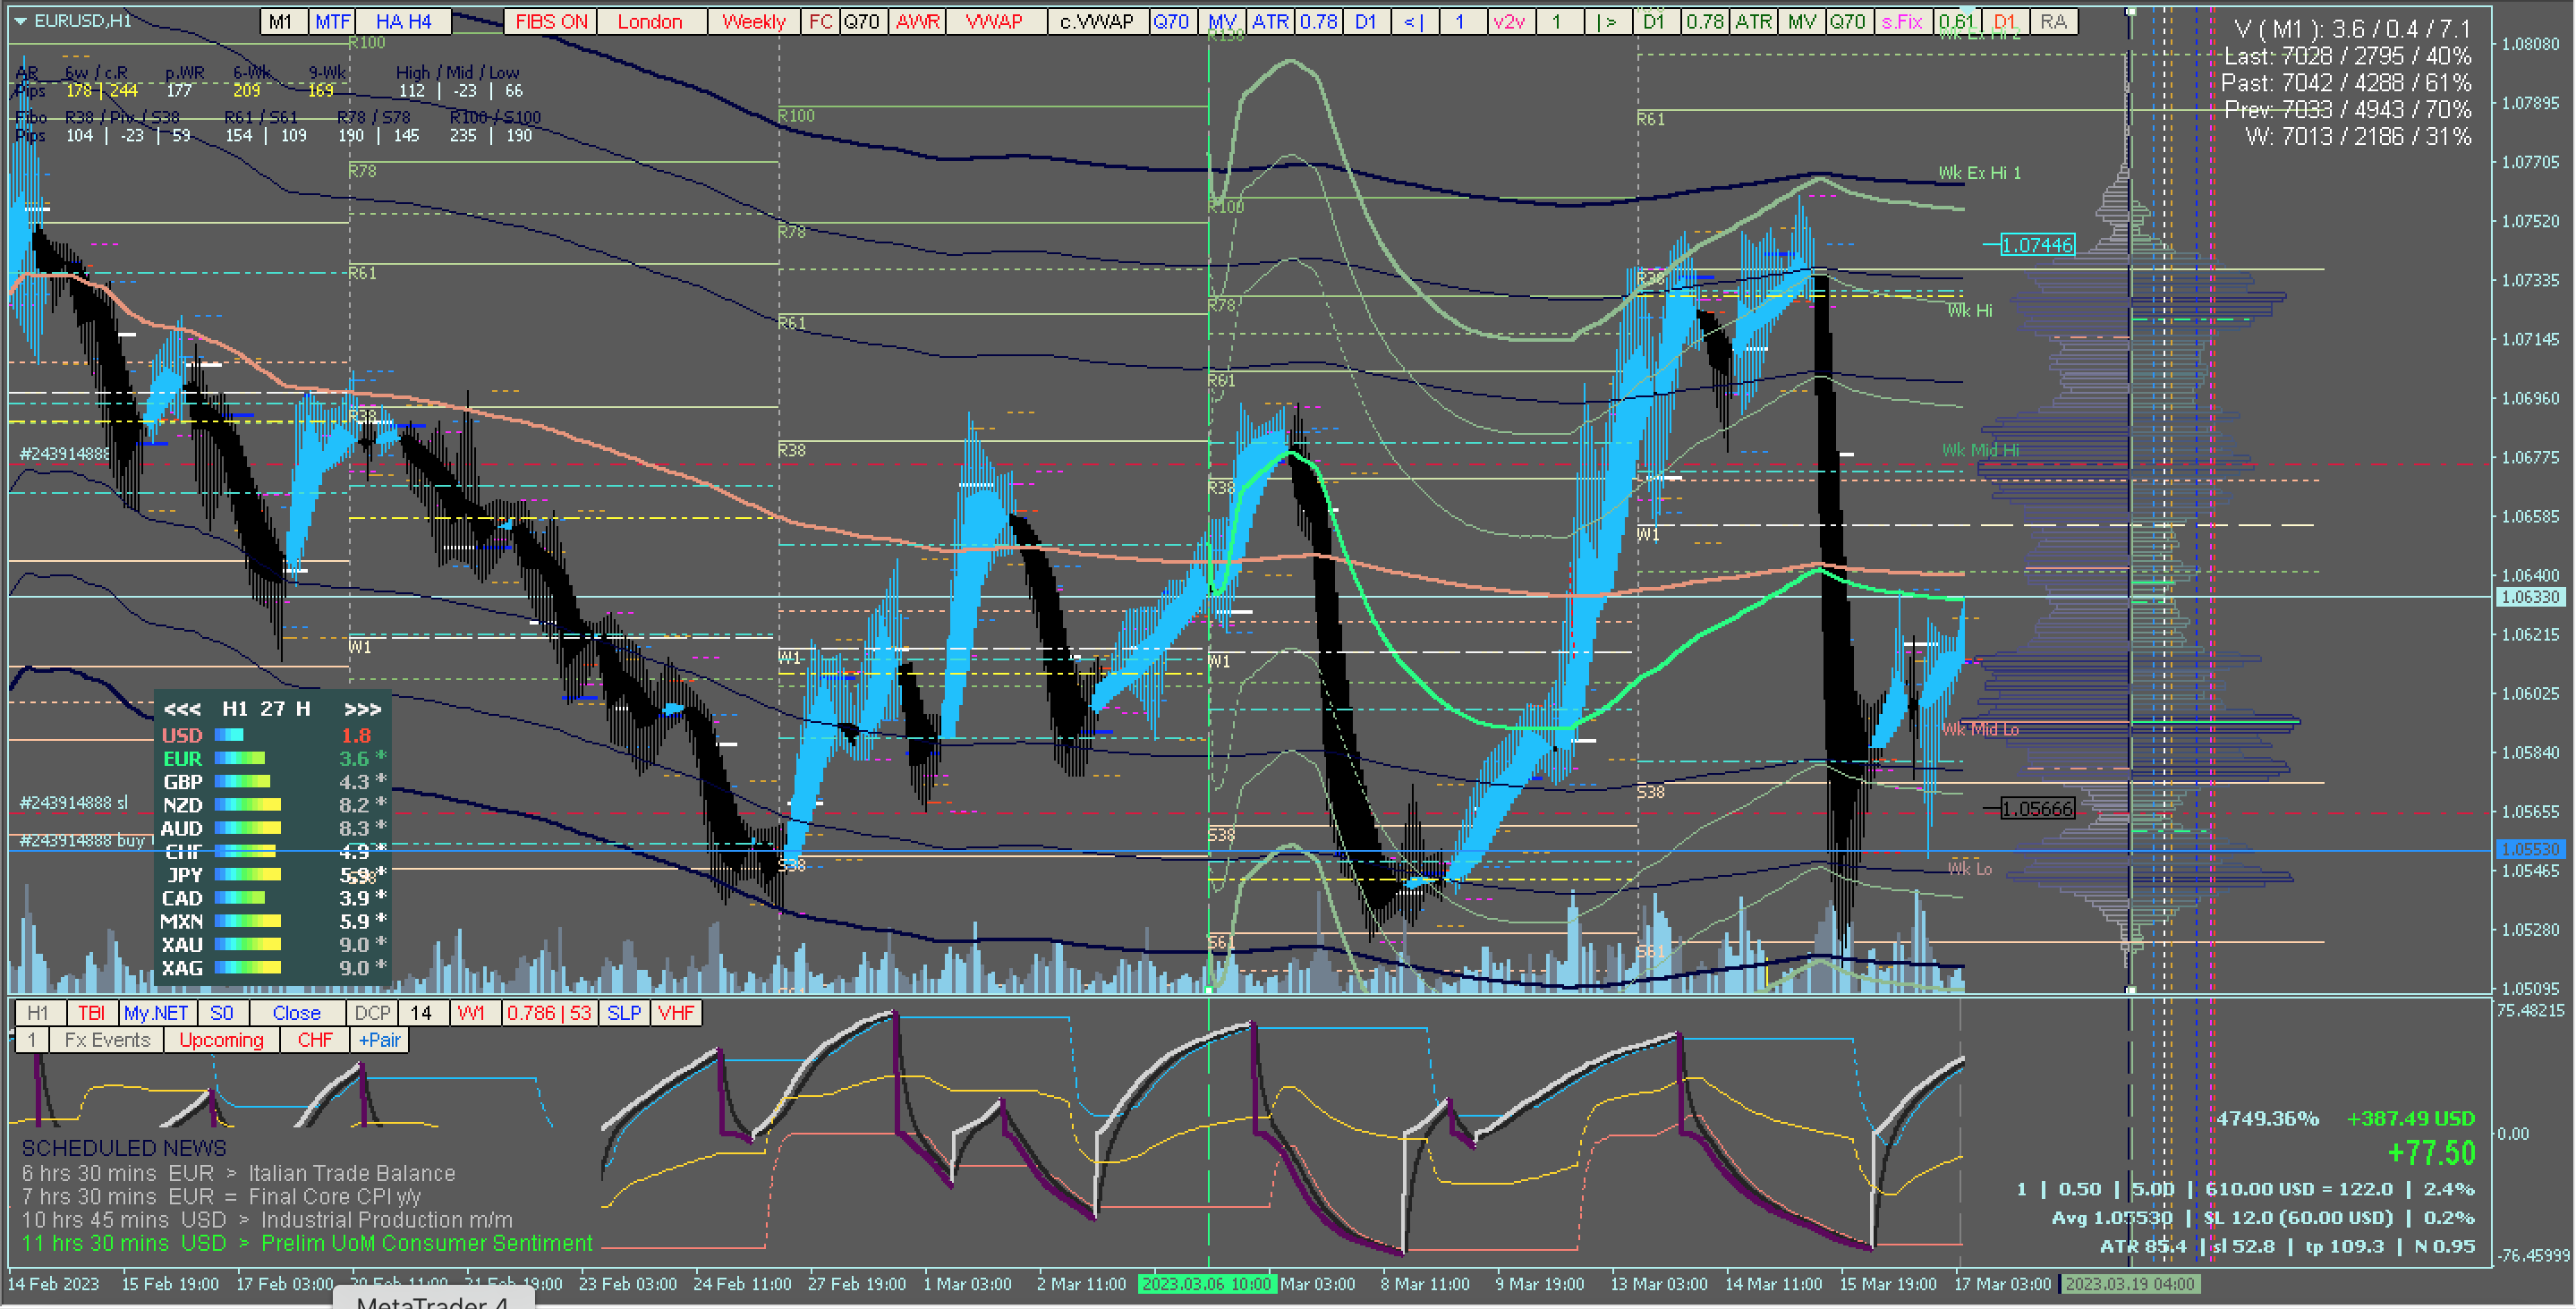
Task: Toggle the AWR indicator button
Action: (918, 21)
